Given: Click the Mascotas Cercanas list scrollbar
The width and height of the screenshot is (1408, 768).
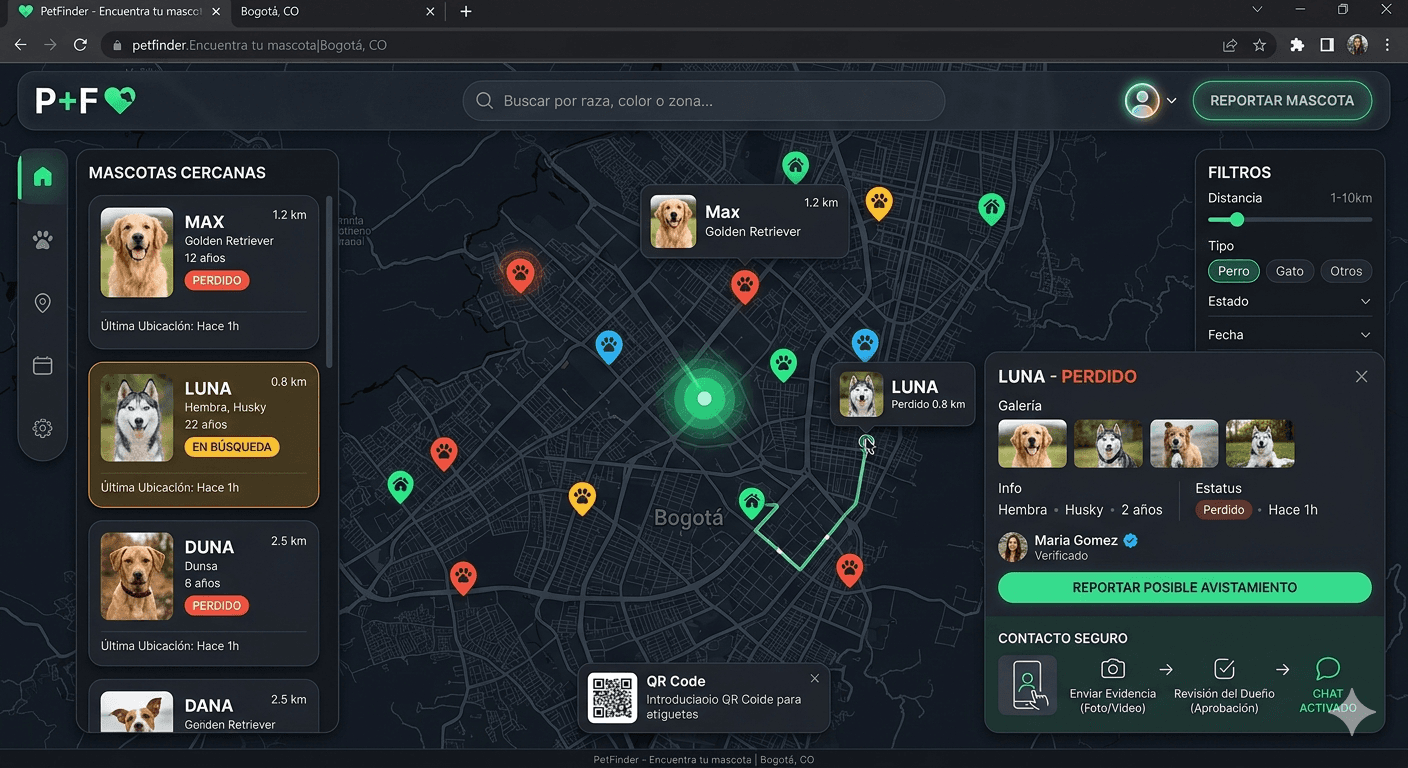Looking at the screenshot, I should (x=329, y=280).
